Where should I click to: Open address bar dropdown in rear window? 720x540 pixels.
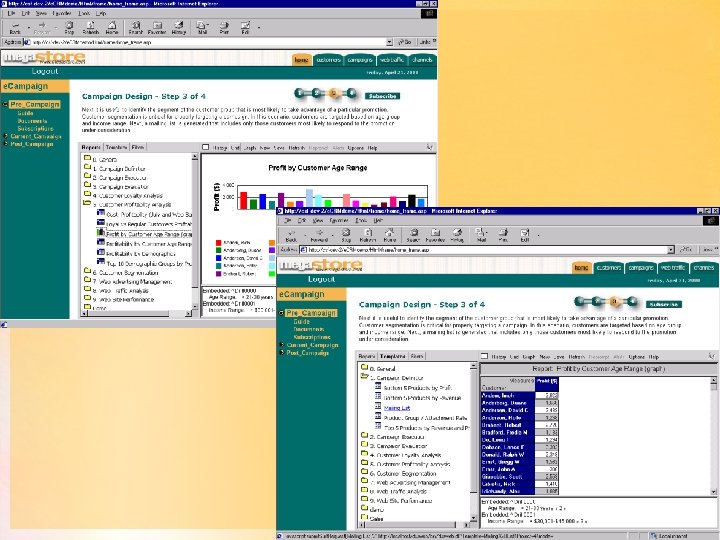389,42
